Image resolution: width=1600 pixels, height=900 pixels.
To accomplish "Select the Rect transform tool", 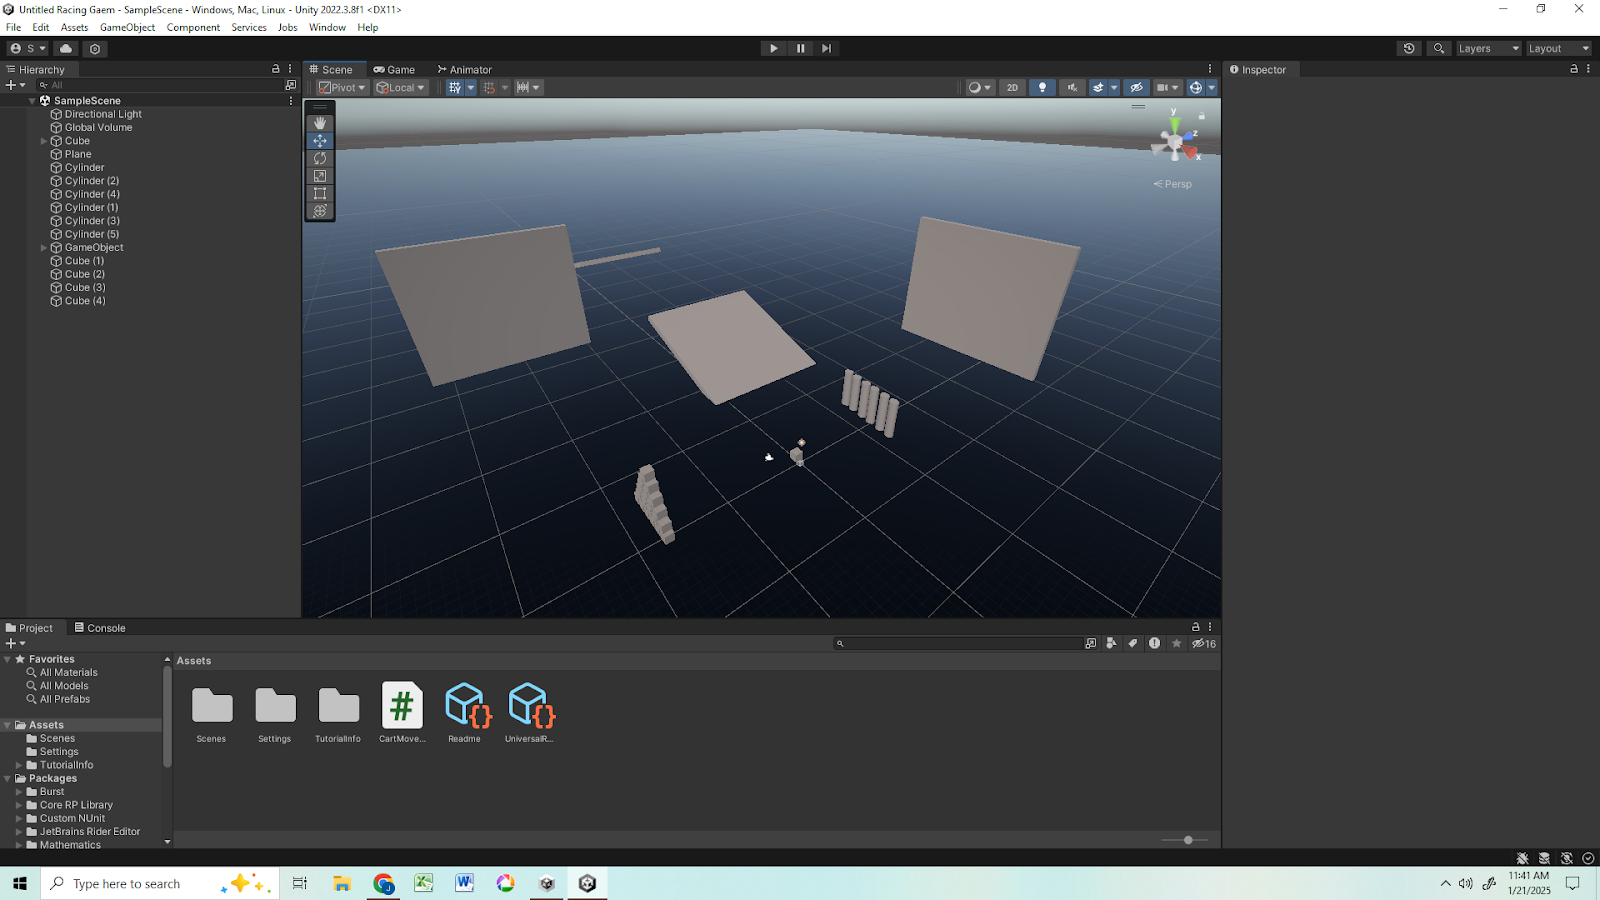I will (320, 194).
